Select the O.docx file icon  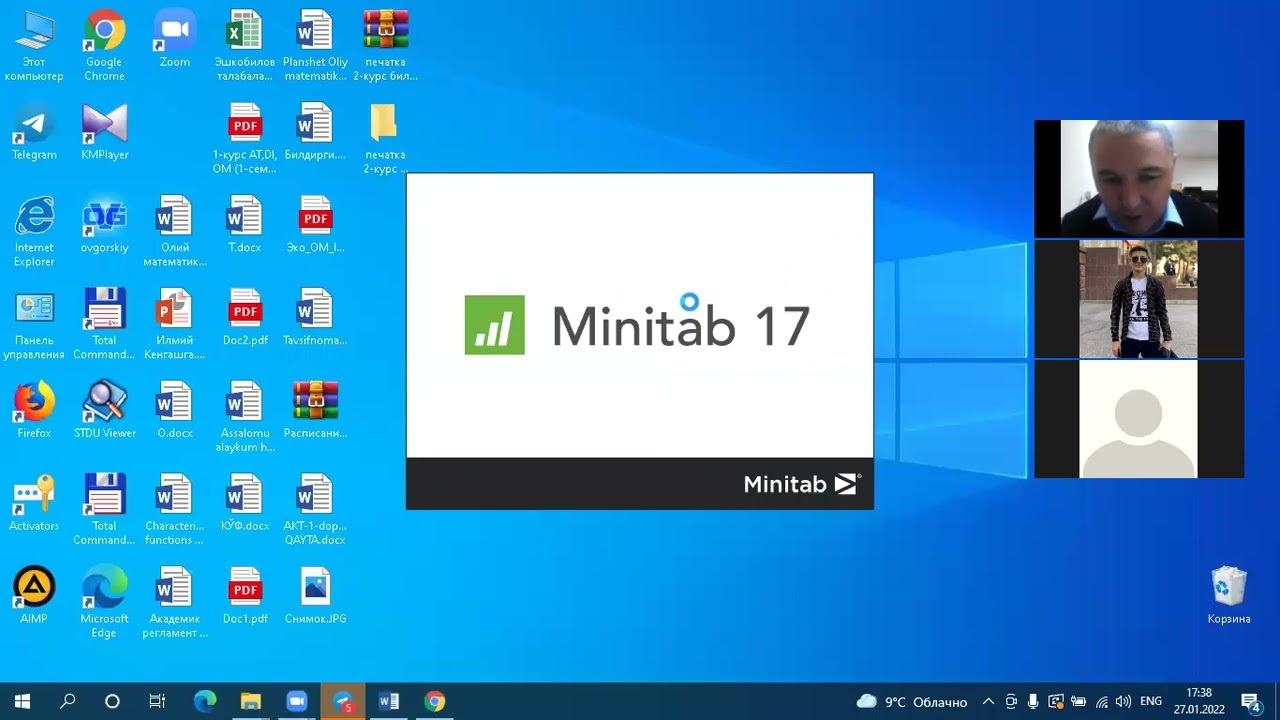point(175,411)
